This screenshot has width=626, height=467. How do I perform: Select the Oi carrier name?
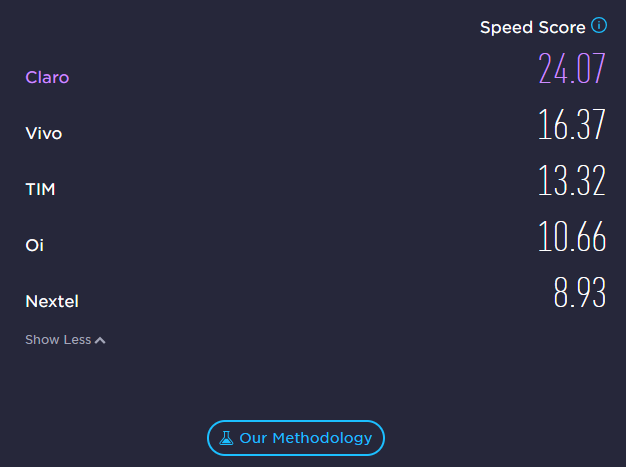pos(34,245)
